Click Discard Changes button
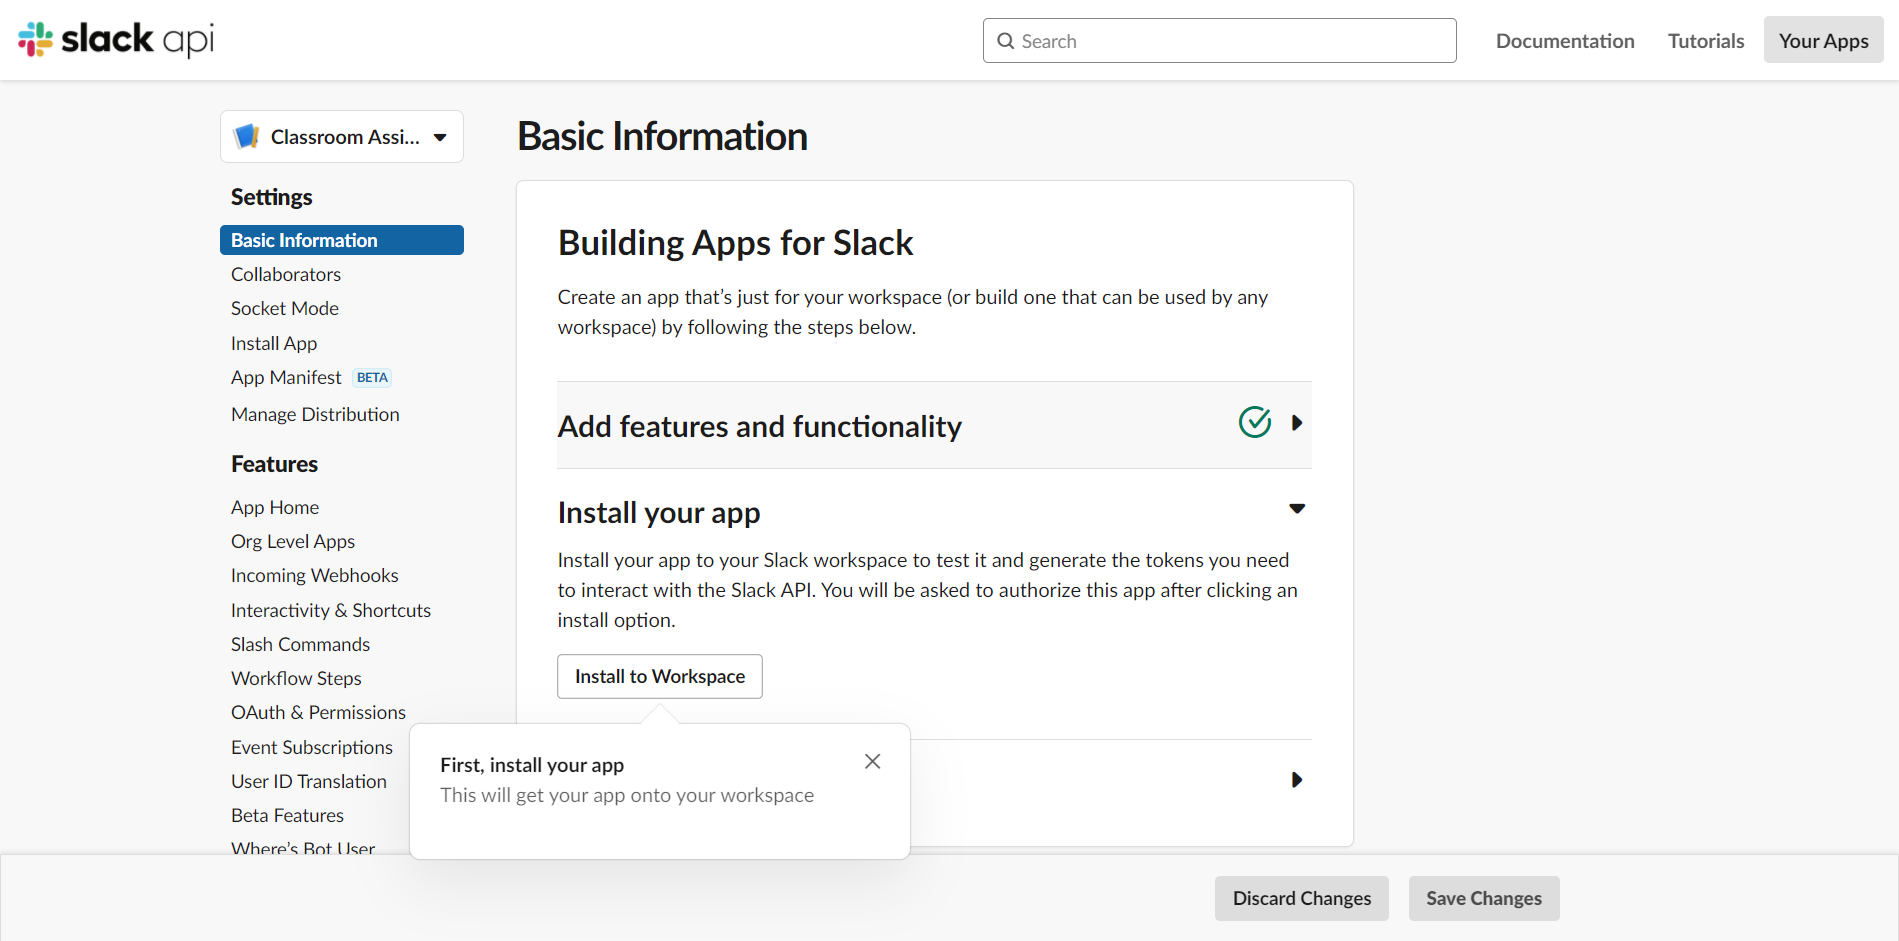Viewport: 1899px width, 941px height. coord(1301,898)
